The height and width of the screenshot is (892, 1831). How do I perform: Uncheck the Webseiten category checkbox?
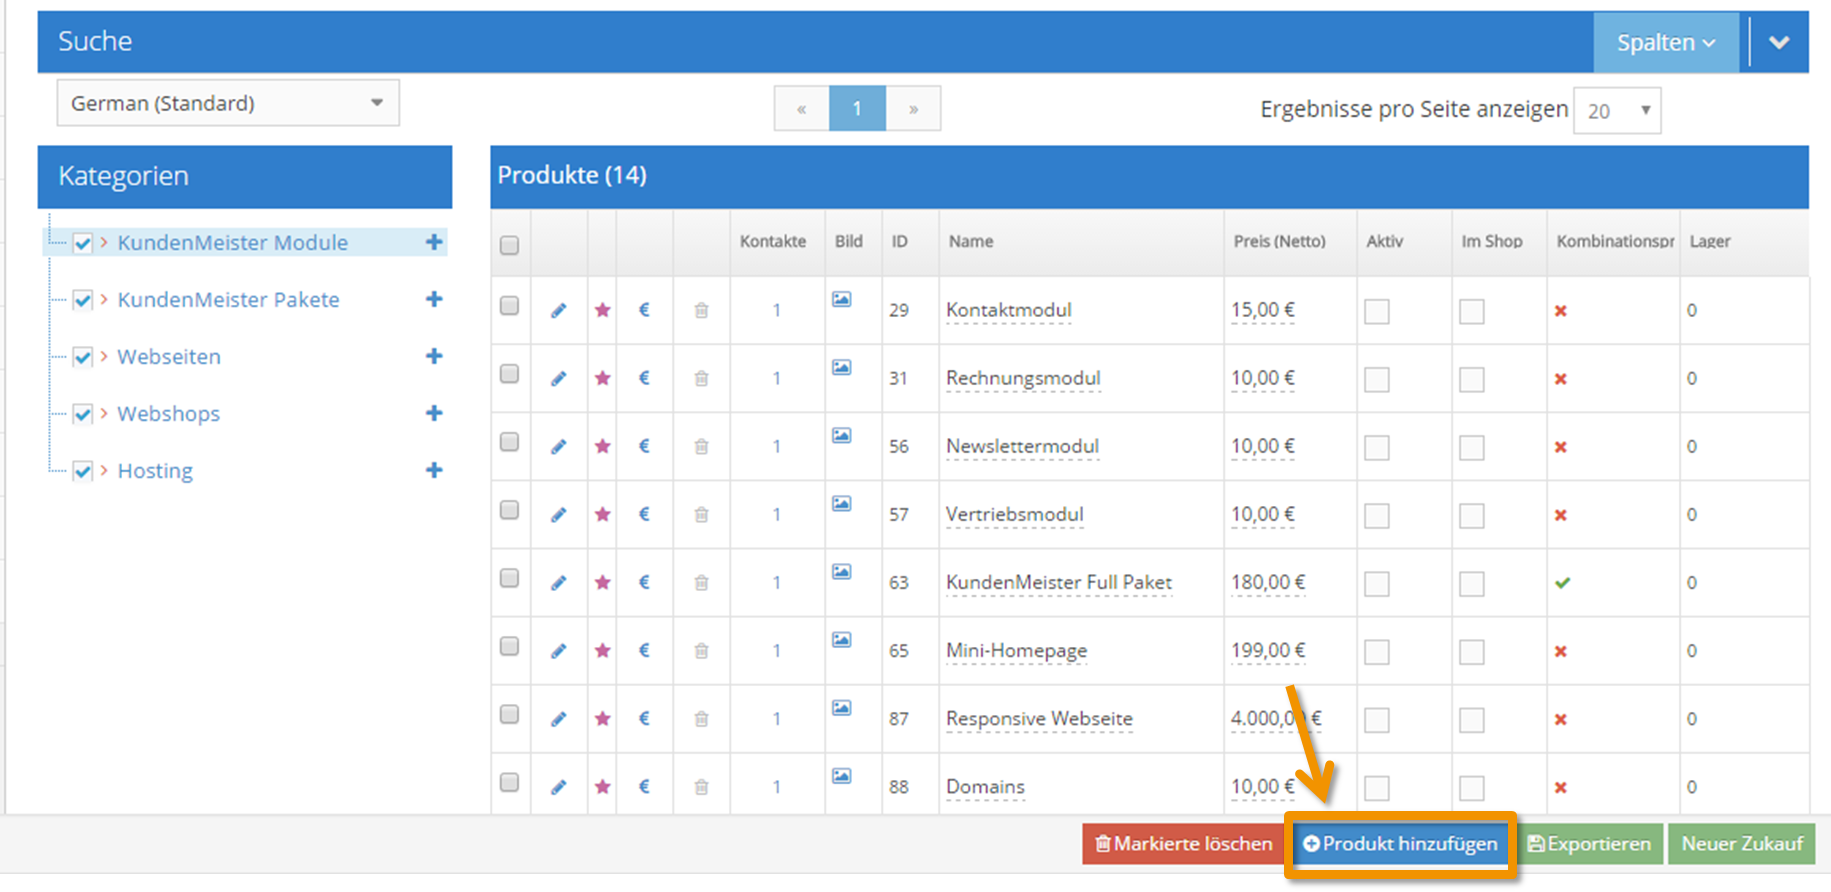click(x=83, y=357)
